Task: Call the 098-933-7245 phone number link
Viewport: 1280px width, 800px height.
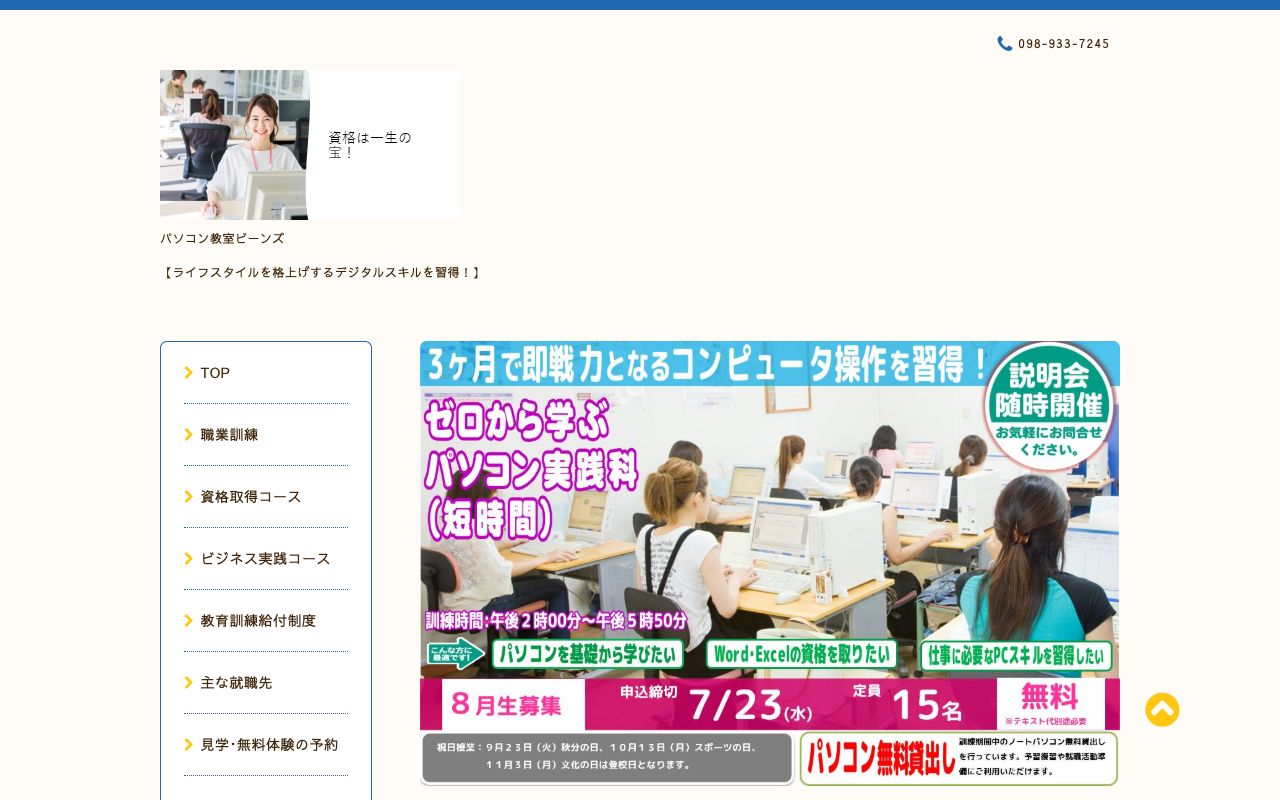Action: (x=1063, y=43)
